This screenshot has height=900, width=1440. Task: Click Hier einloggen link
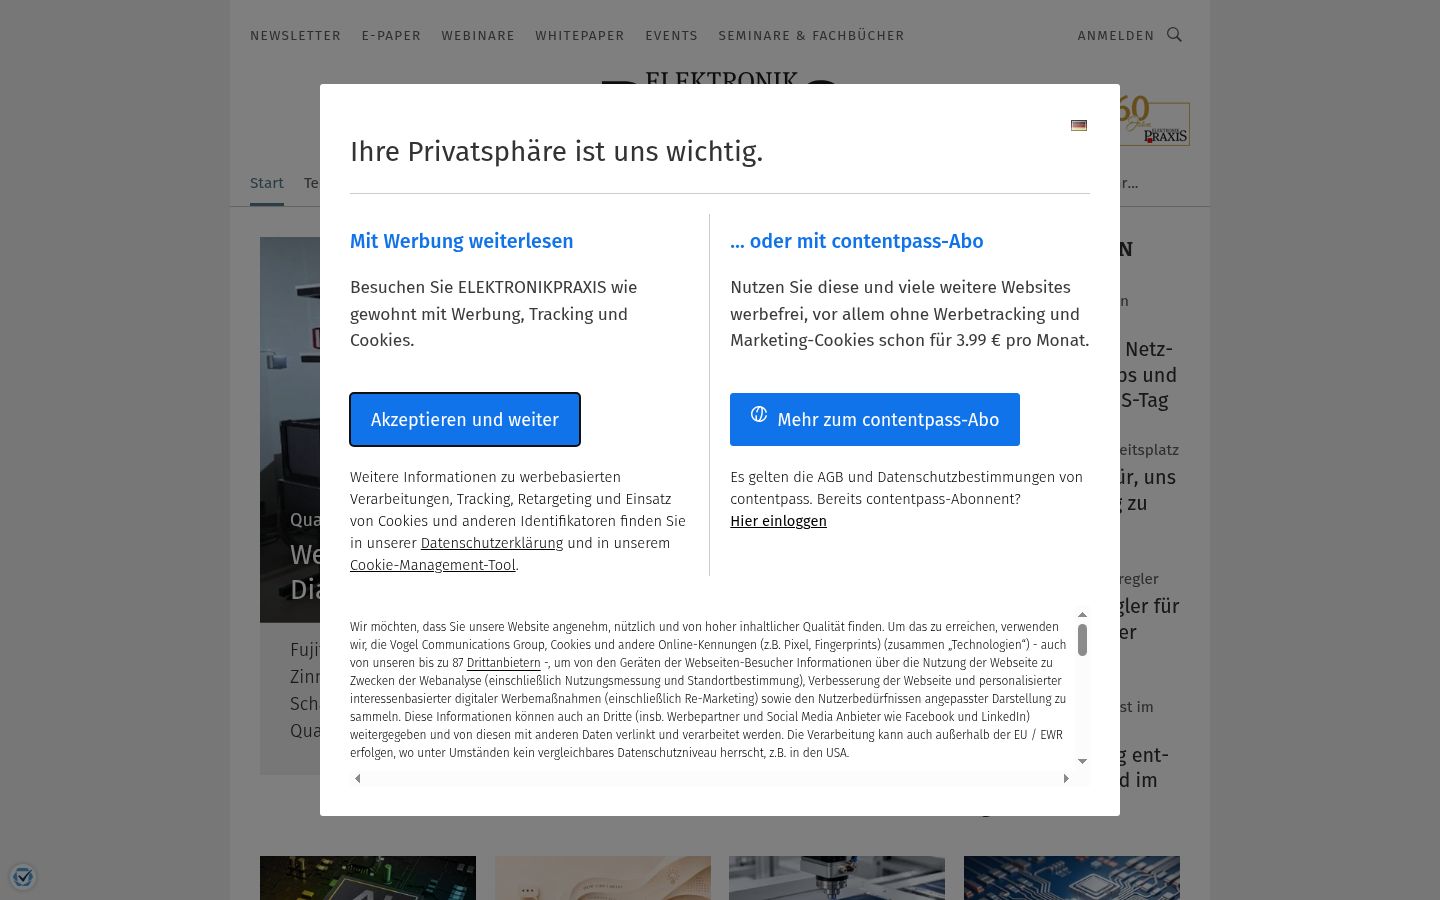pyautogui.click(x=778, y=521)
